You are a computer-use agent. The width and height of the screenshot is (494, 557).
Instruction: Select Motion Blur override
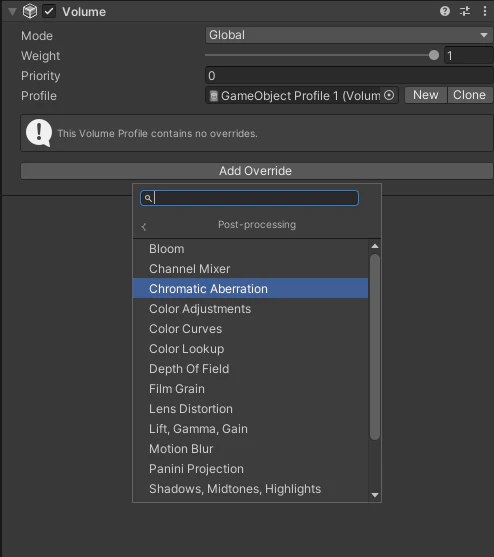[x=250, y=449]
